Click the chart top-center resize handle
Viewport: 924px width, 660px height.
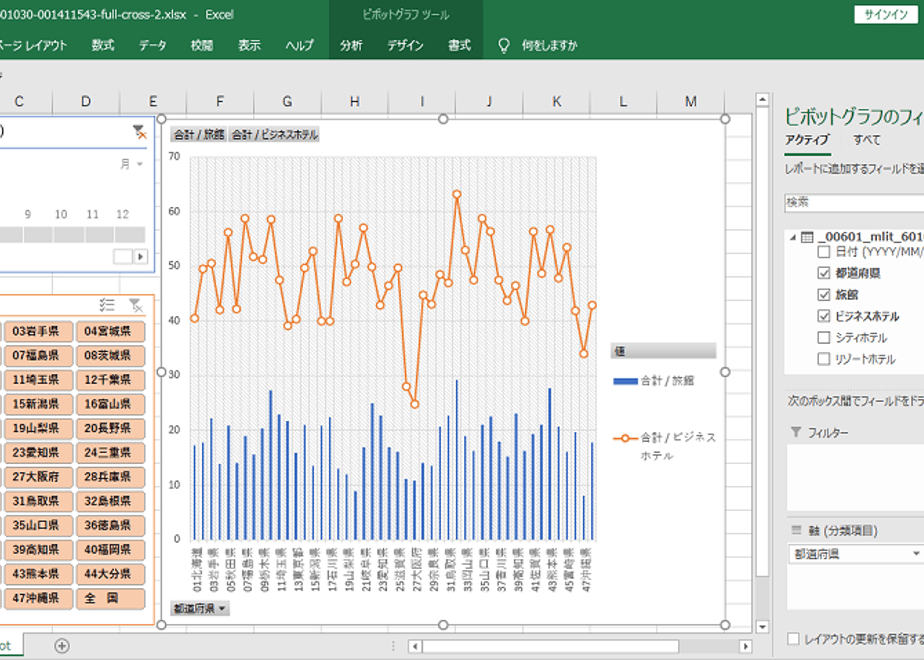point(443,119)
